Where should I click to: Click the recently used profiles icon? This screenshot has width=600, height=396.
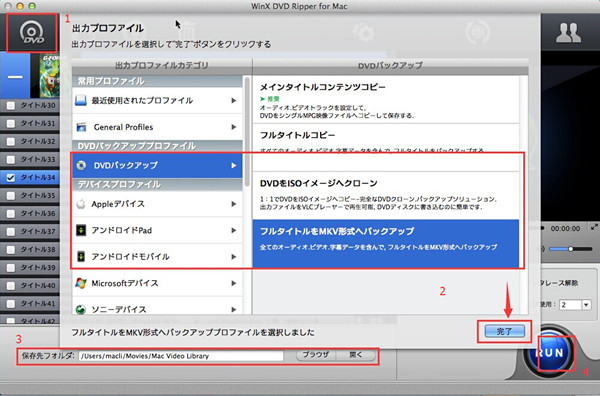[x=81, y=101]
